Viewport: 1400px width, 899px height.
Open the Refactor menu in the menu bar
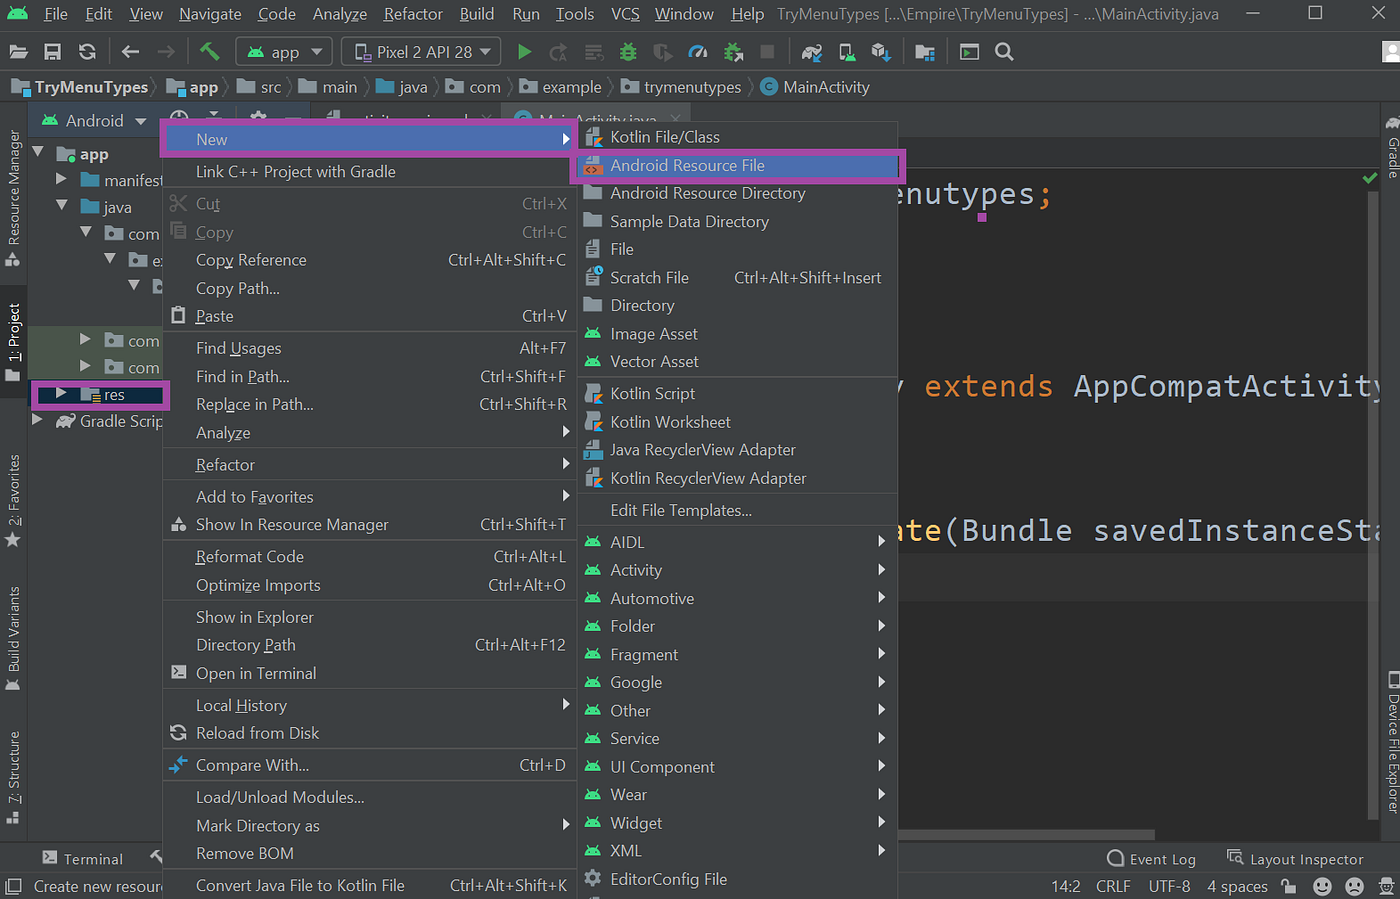pos(412,14)
